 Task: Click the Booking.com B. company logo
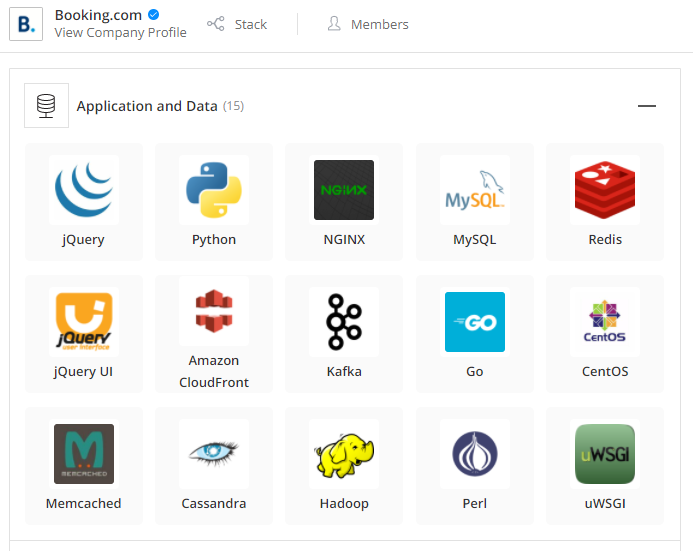[26, 24]
